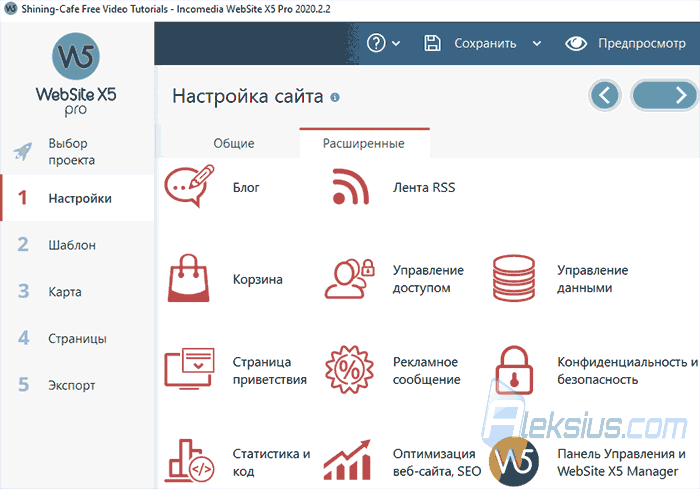700x489 pixels.
Task: Click the RSS feed icon
Action: point(350,187)
